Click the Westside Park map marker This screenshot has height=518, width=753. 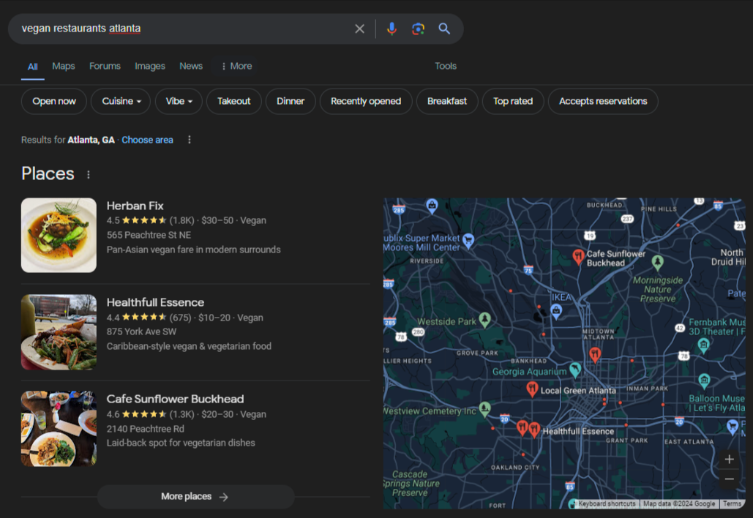485,319
